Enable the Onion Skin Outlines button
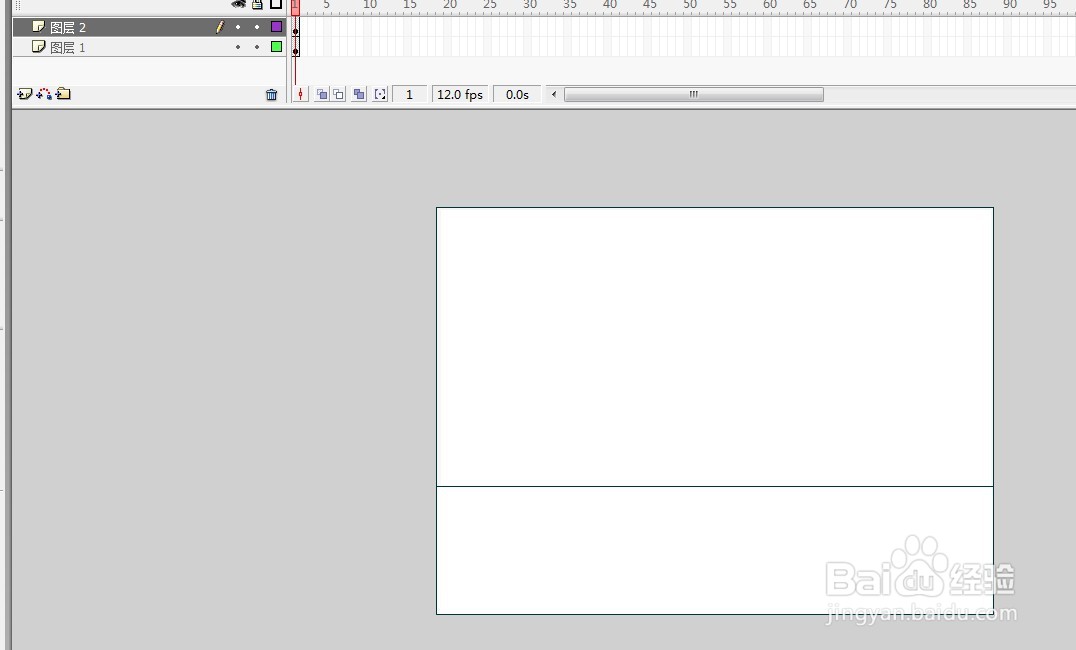 338,95
